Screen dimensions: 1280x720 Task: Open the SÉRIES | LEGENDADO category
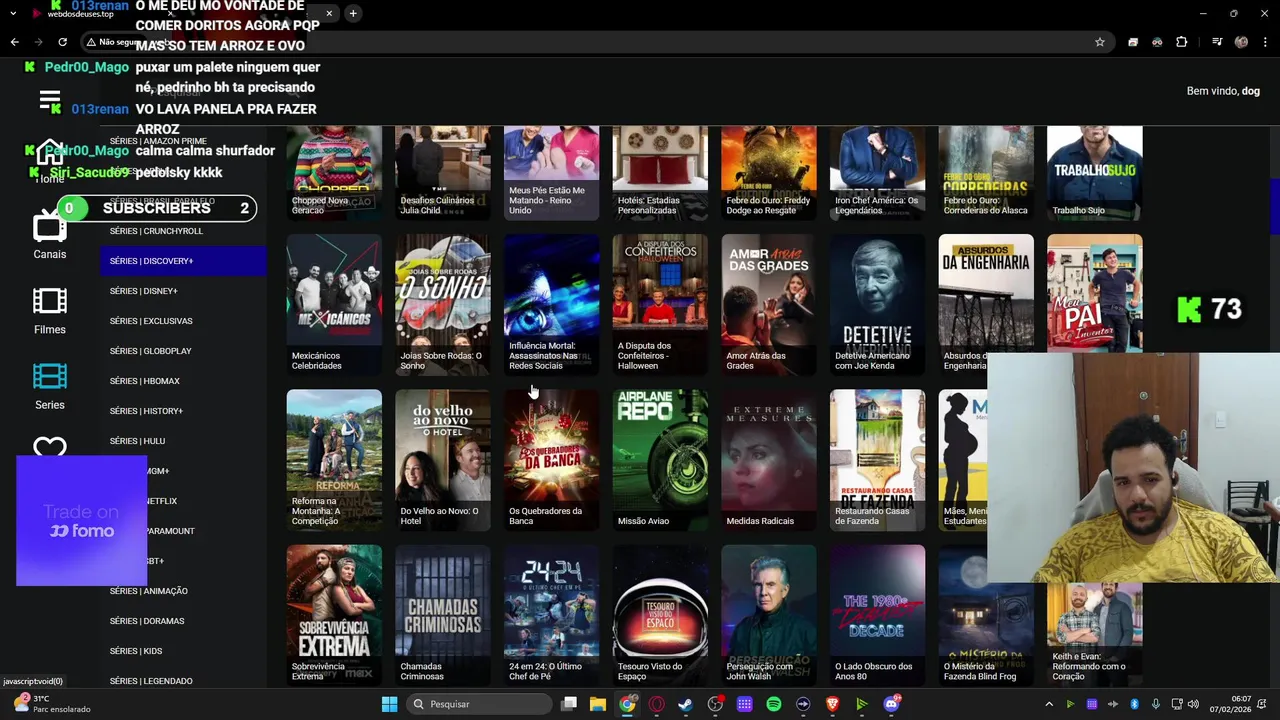(183, 681)
